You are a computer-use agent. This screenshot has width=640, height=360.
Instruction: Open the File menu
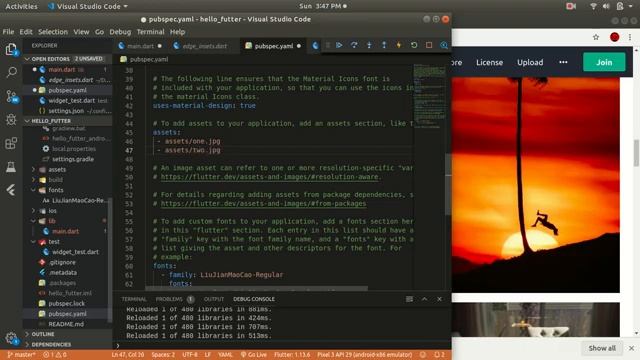point(8,32)
